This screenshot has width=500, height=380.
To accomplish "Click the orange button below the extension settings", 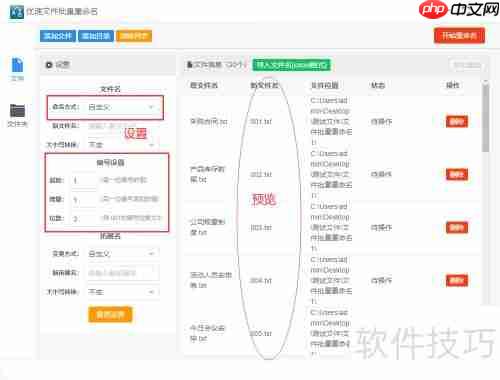I will (110, 315).
